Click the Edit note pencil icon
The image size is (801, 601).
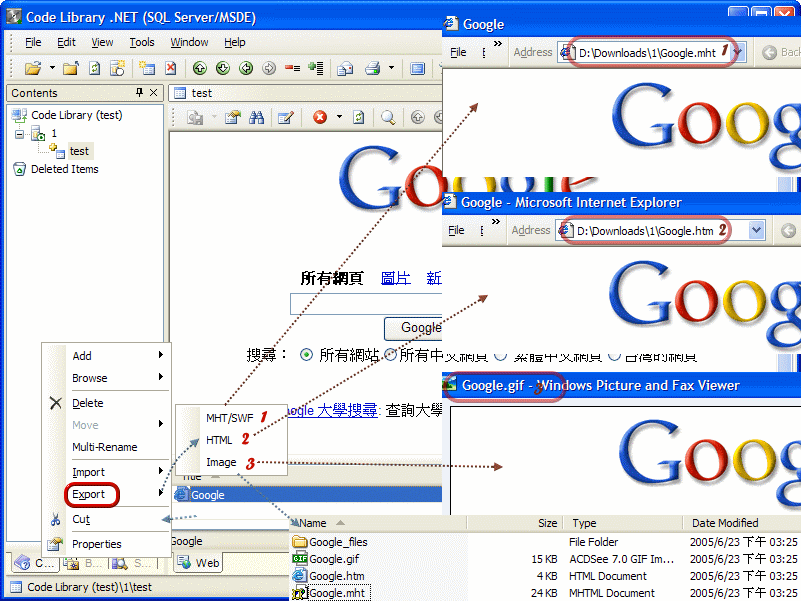pyautogui.click(x=286, y=118)
